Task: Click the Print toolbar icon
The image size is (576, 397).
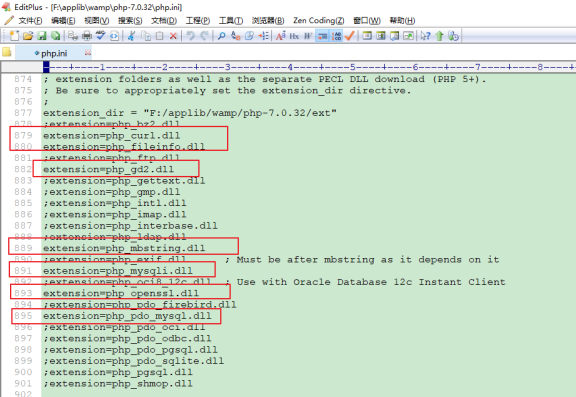Action: [87, 36]
